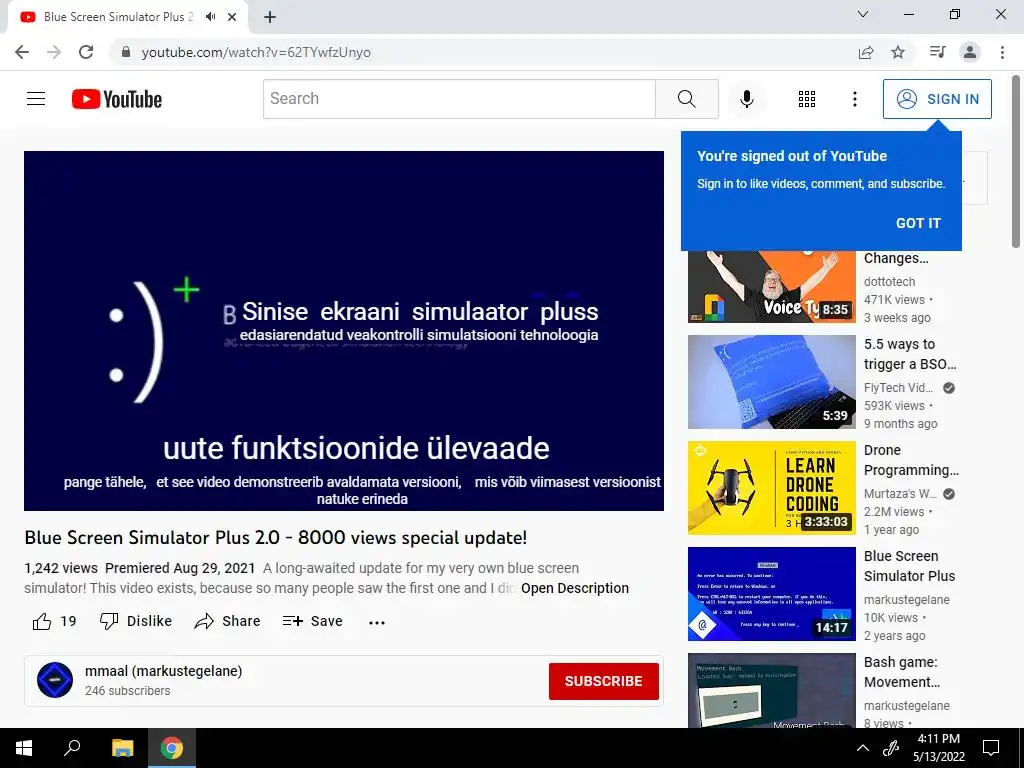Open YouTube settings three-dot menu
1024x768 pixels.
point(854,99)
